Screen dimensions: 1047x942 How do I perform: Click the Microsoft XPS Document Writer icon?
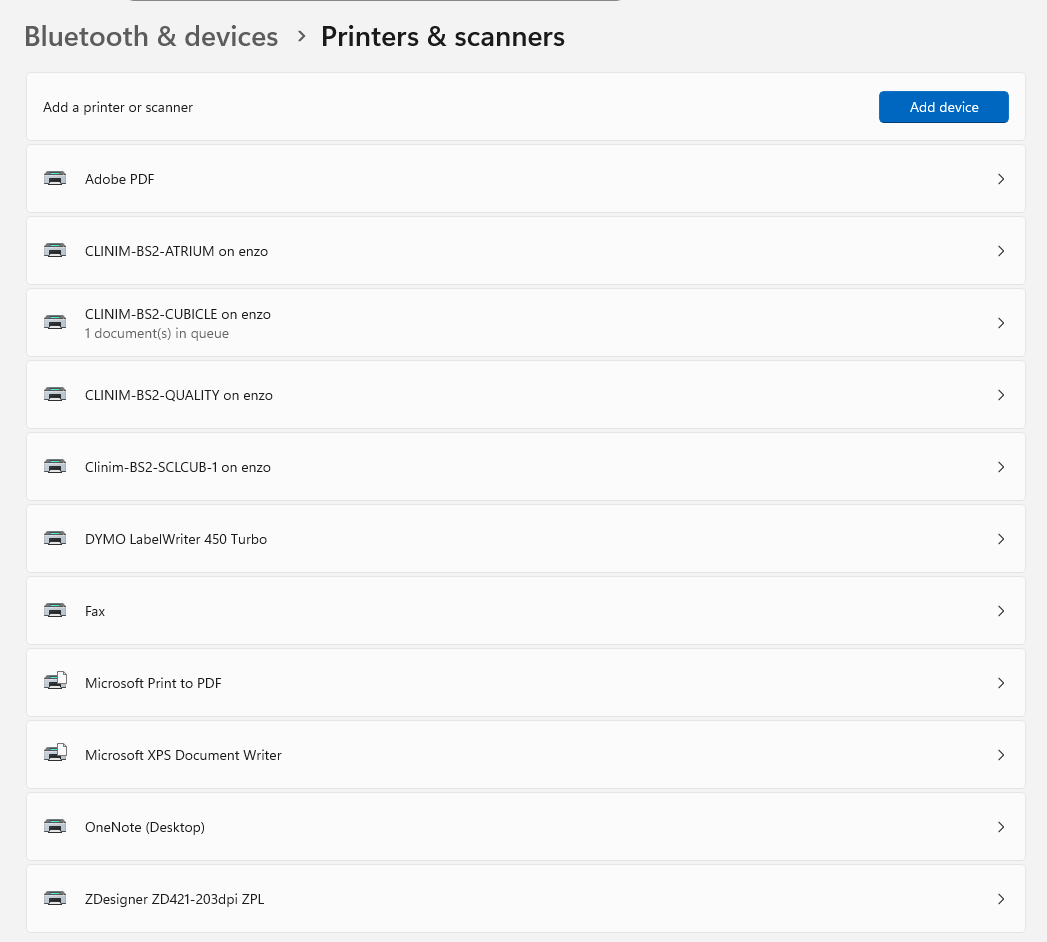click(55, 754)
